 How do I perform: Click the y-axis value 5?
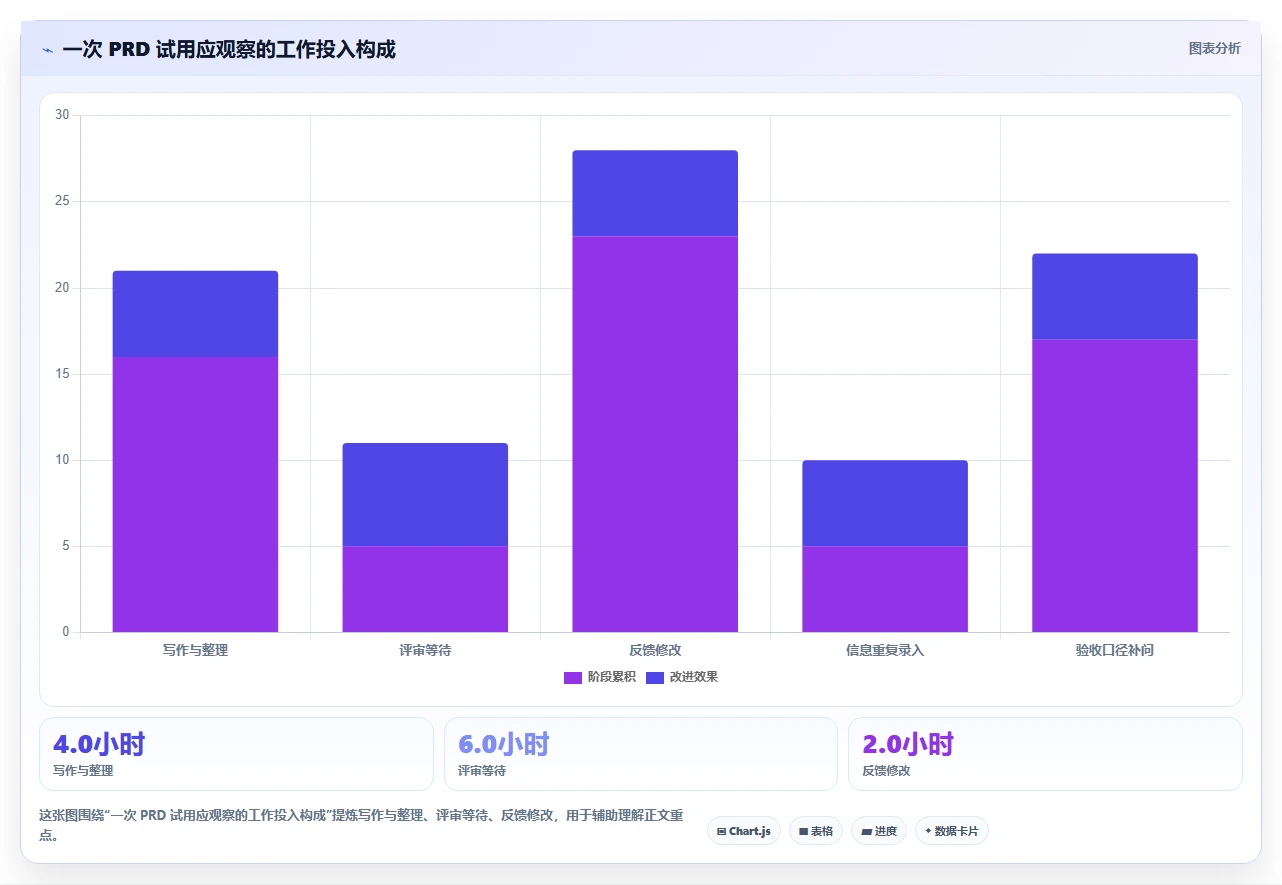click(65, 546)
